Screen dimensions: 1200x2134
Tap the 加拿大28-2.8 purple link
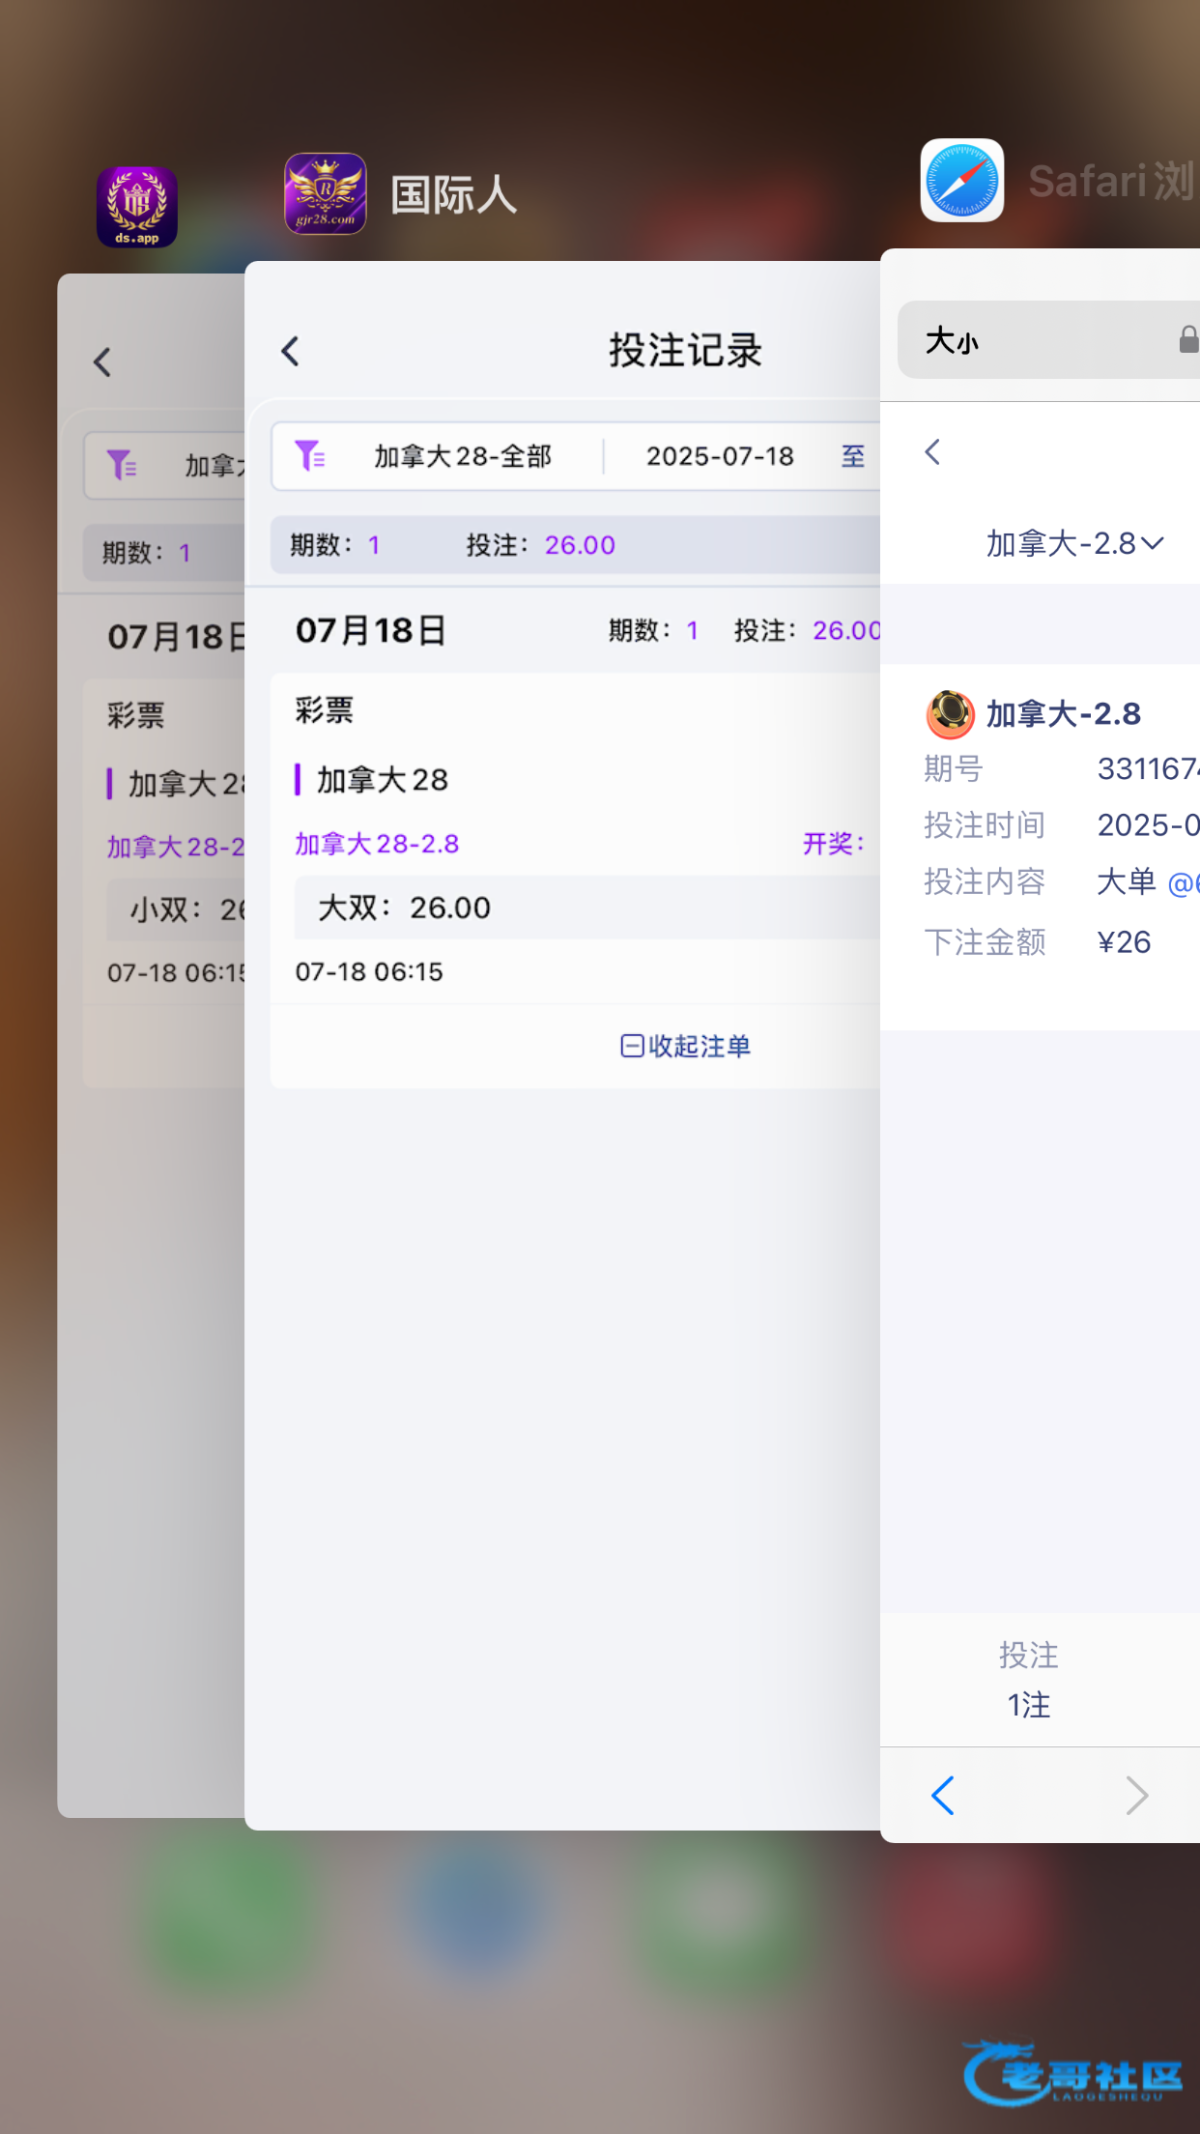tap(377, 844)
